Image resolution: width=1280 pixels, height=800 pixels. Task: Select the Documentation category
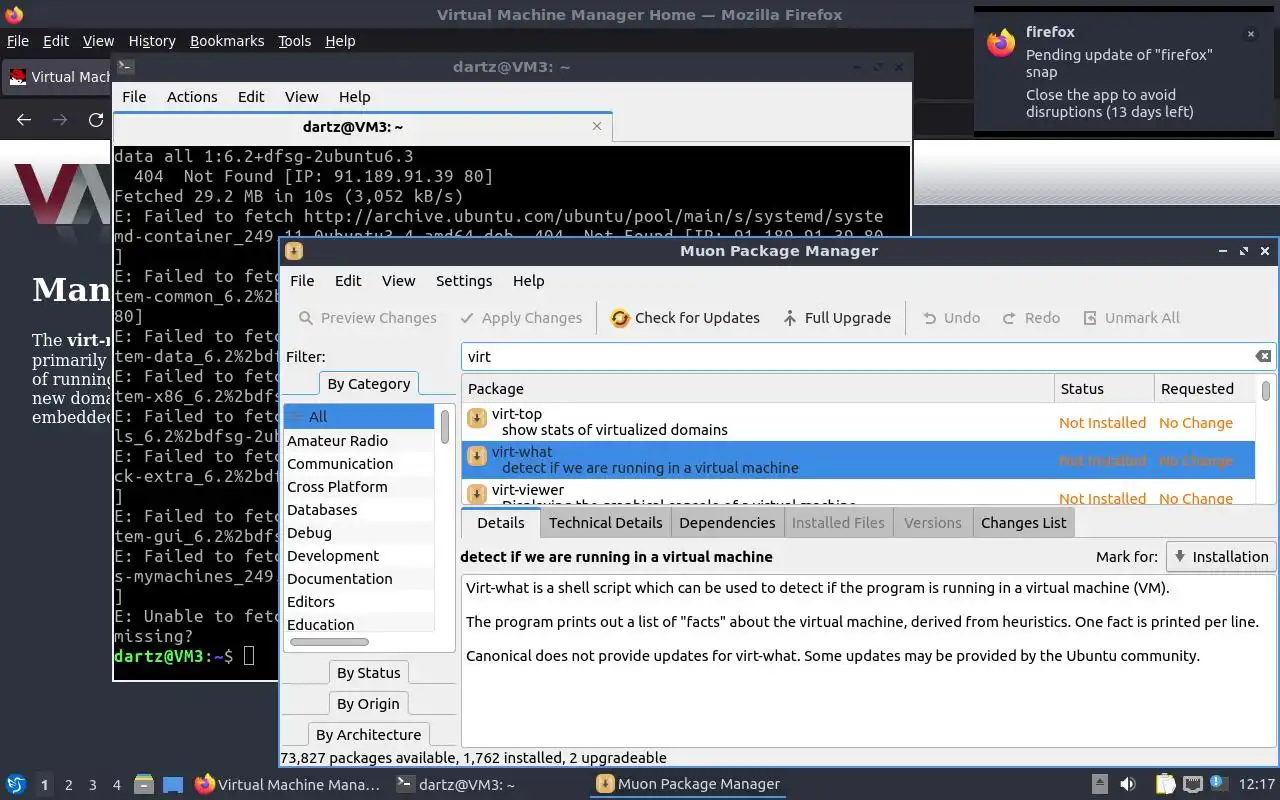(x=359, y=579)
